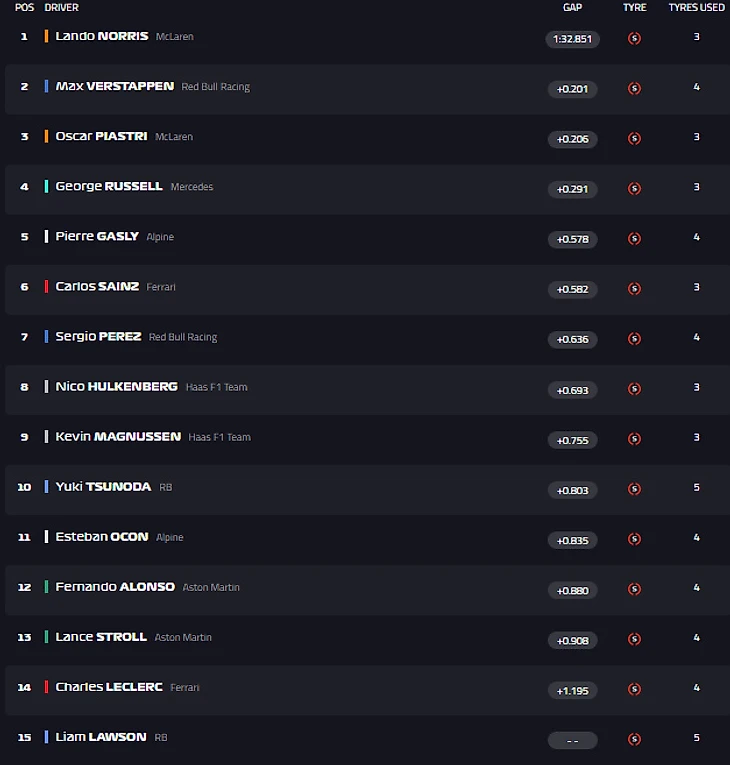Click the red Ferrari color bar beside Sainz
Image resolution: width=730 pixels, height=765 pixels.
pyautogui.click(x=46, y=287)
